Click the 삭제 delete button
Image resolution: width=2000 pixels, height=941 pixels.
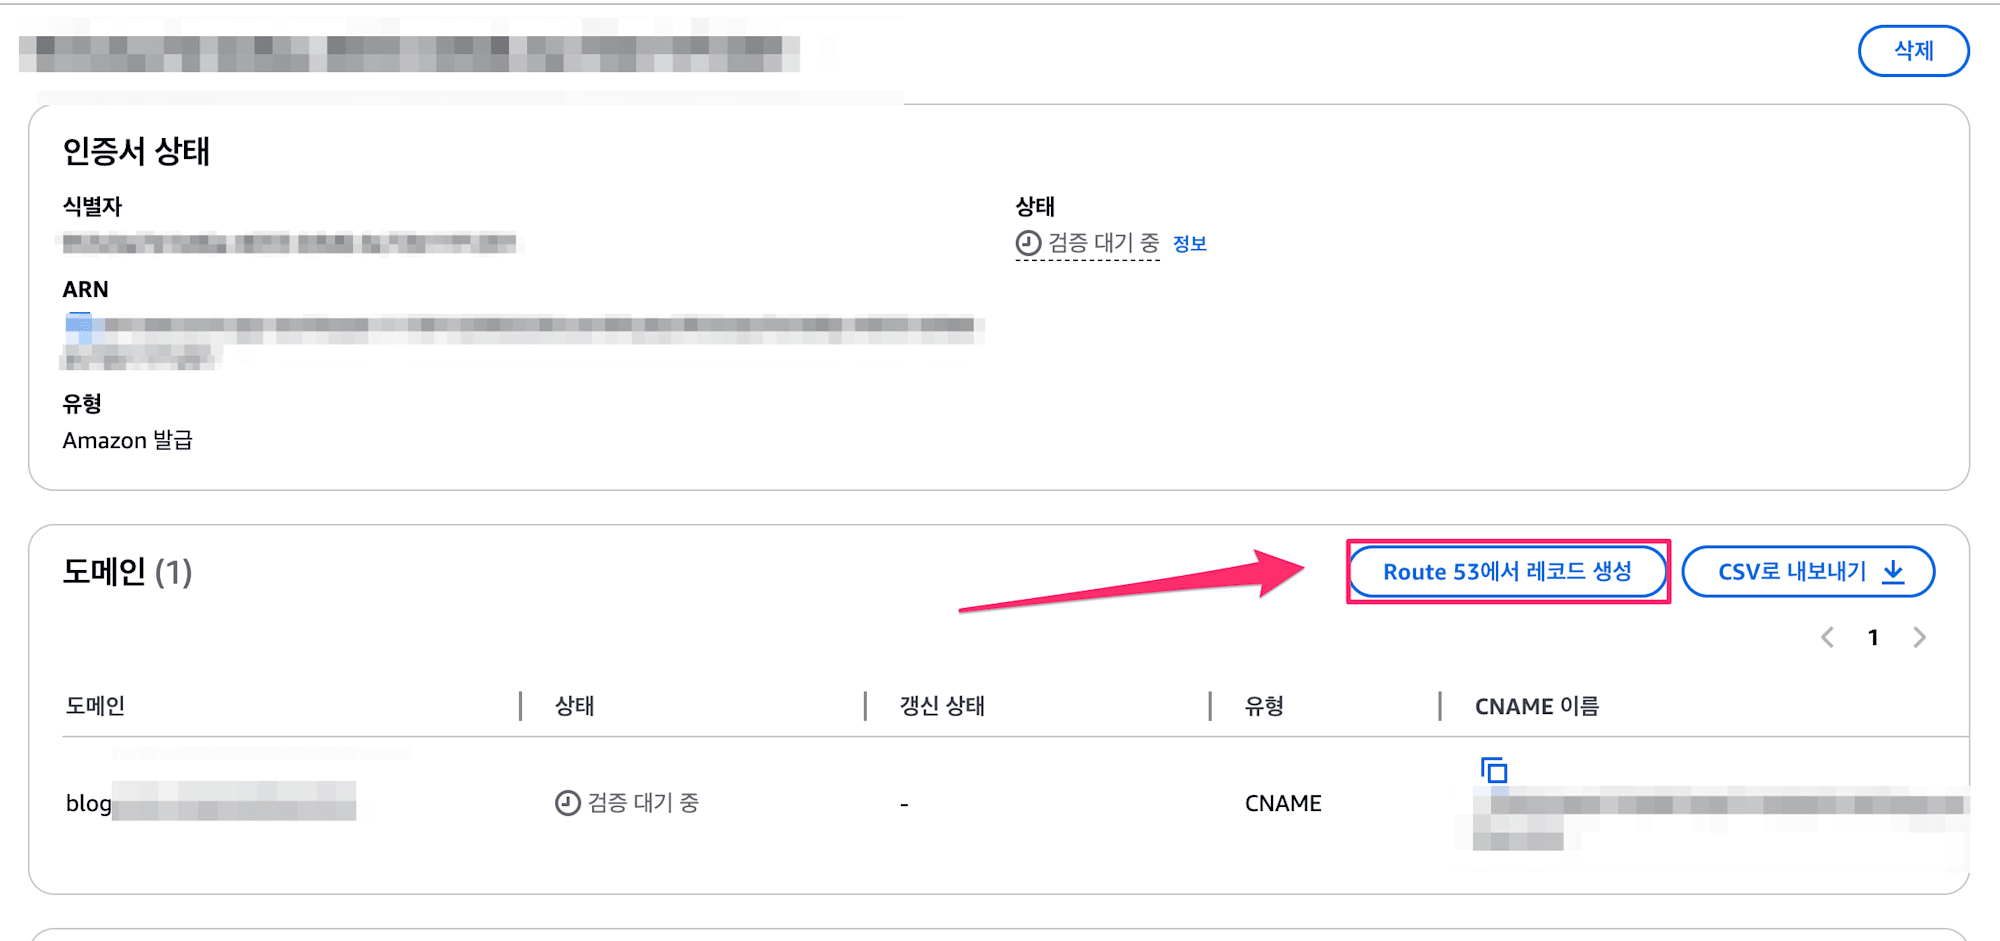pyautogui.click(x=1913, y=51)
